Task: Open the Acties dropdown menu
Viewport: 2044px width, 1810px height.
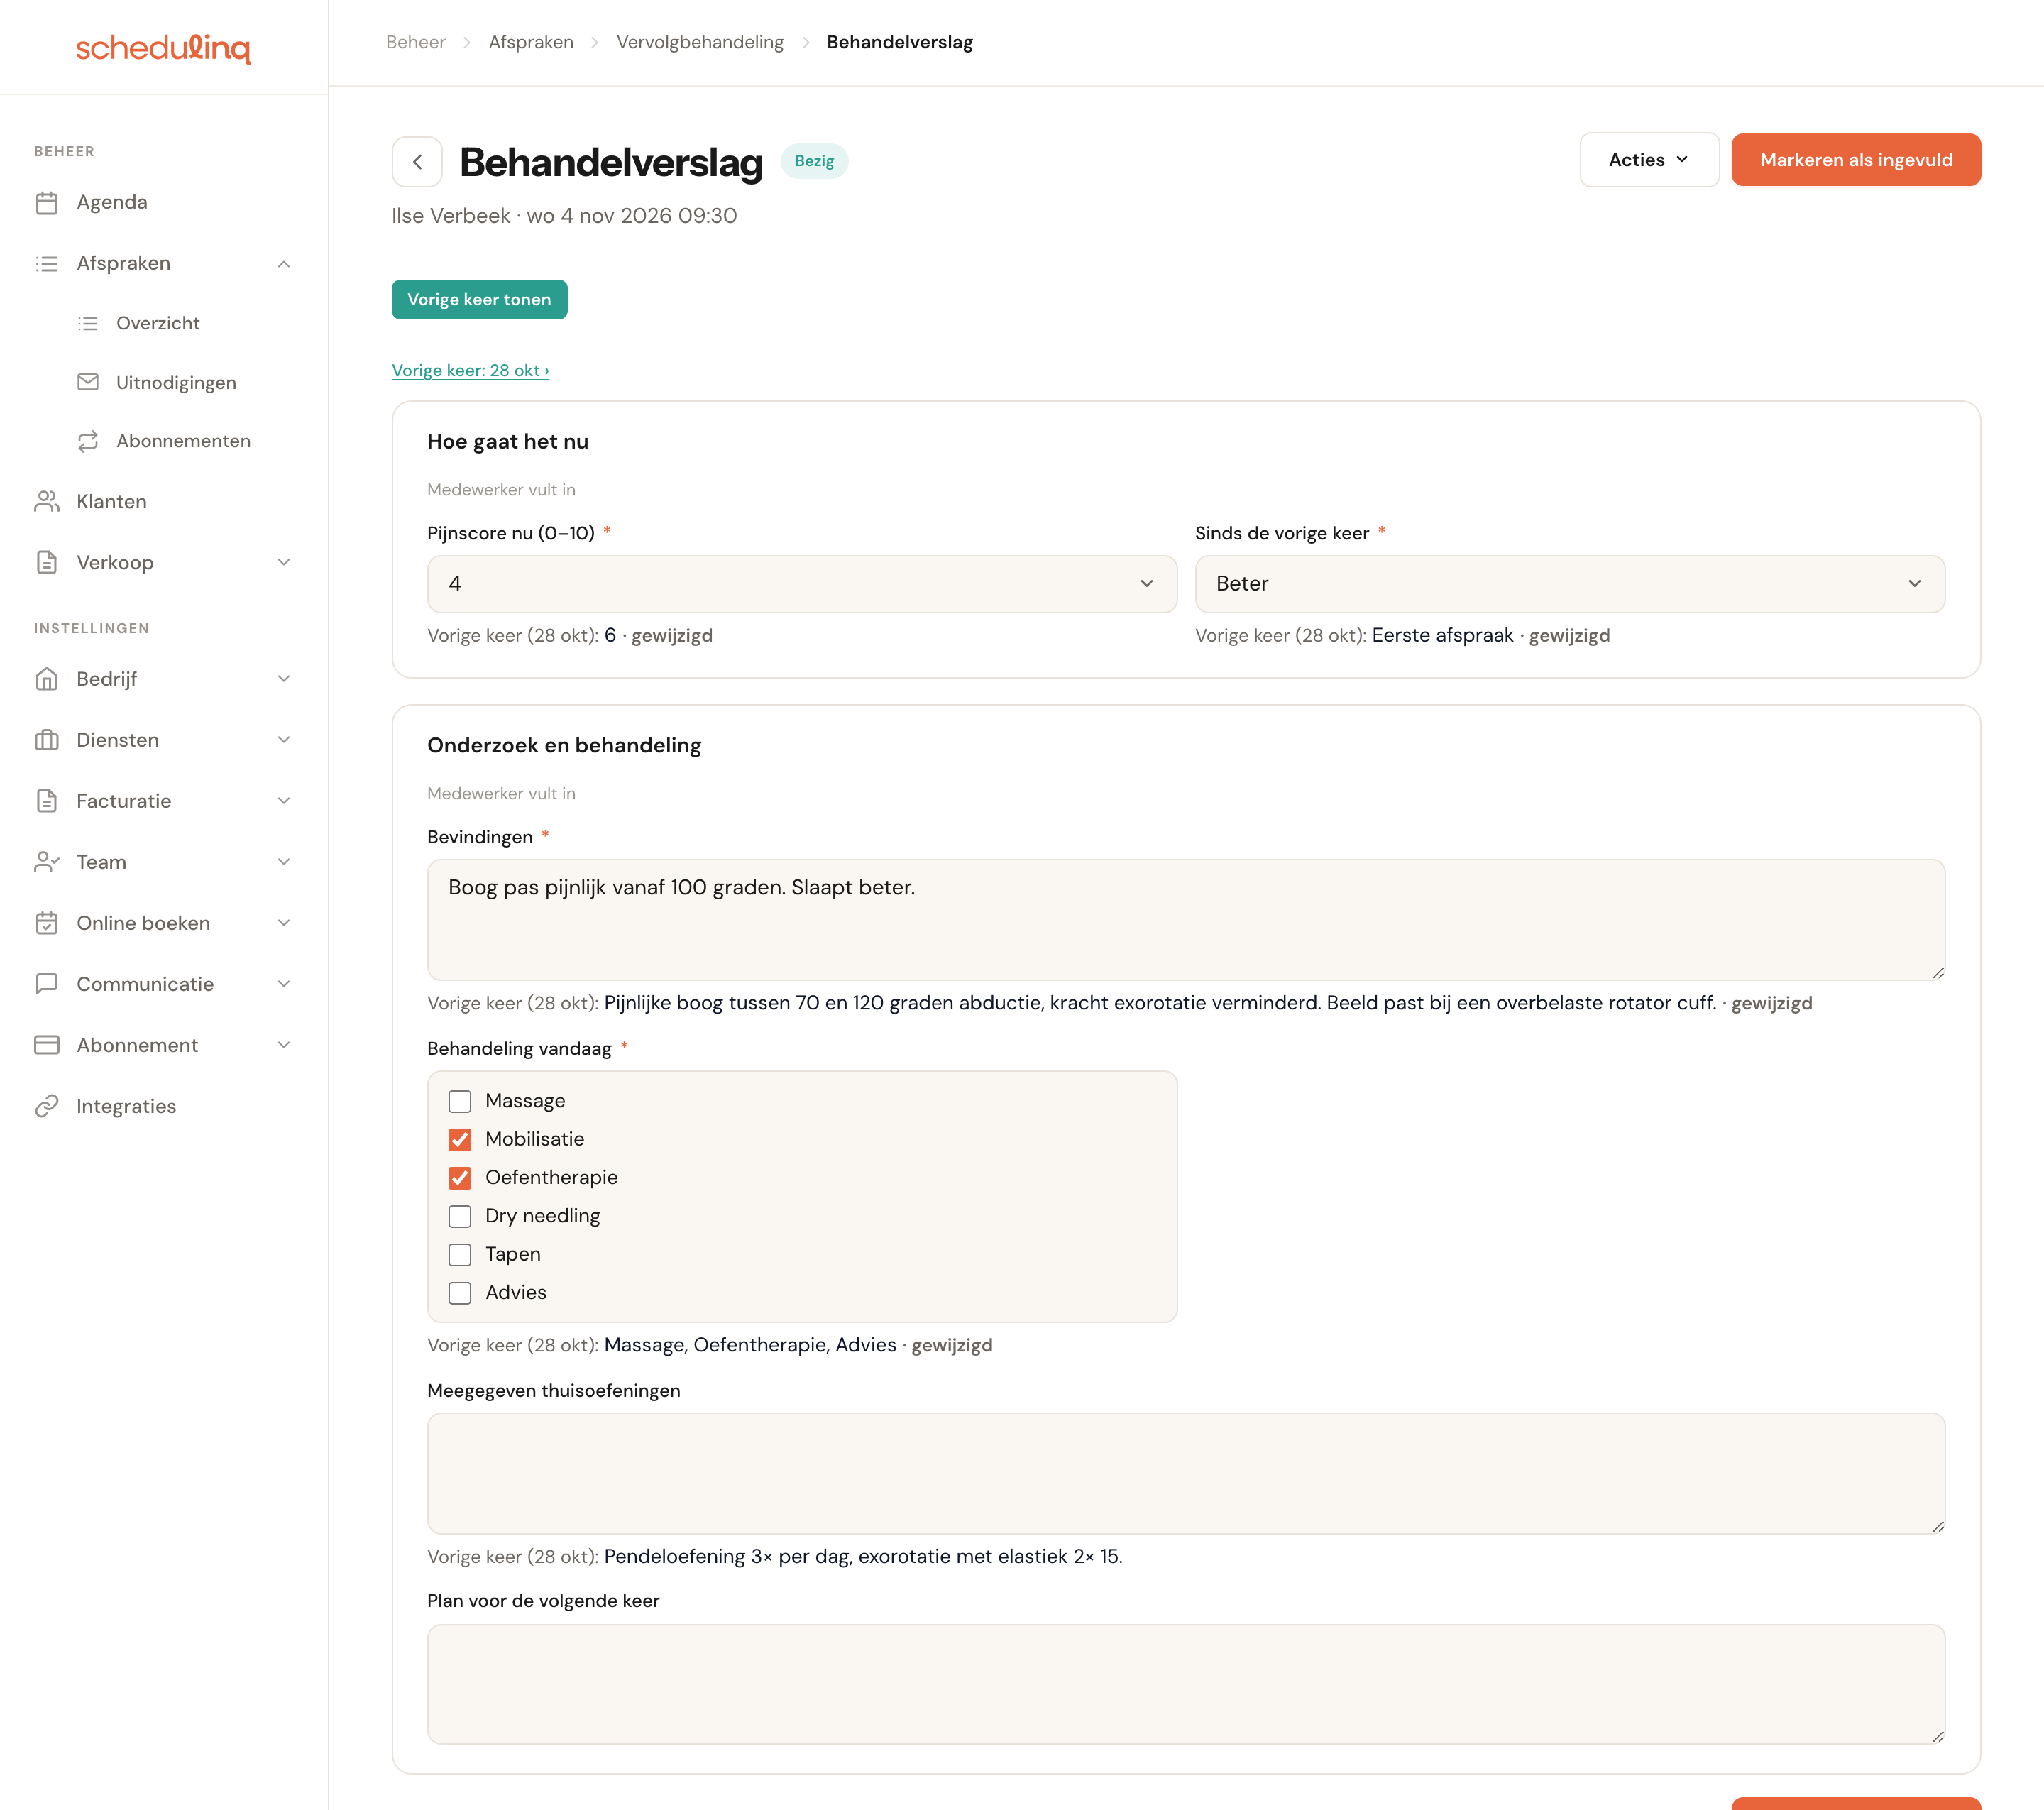Action: pos(1649,160)
